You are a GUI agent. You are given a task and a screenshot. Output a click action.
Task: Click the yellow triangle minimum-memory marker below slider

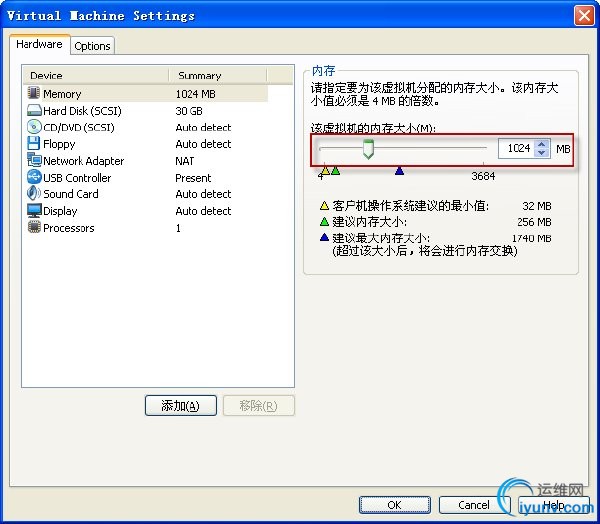(x=325, y=170)
